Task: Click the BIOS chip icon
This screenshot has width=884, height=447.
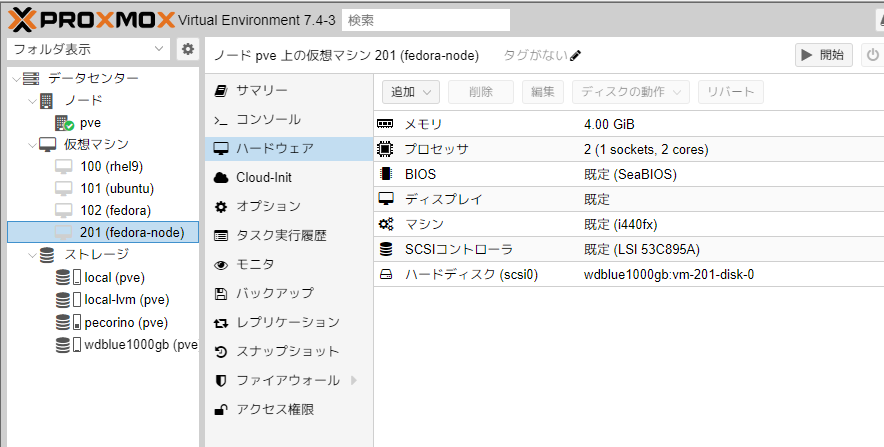Action: pos(386,174)
